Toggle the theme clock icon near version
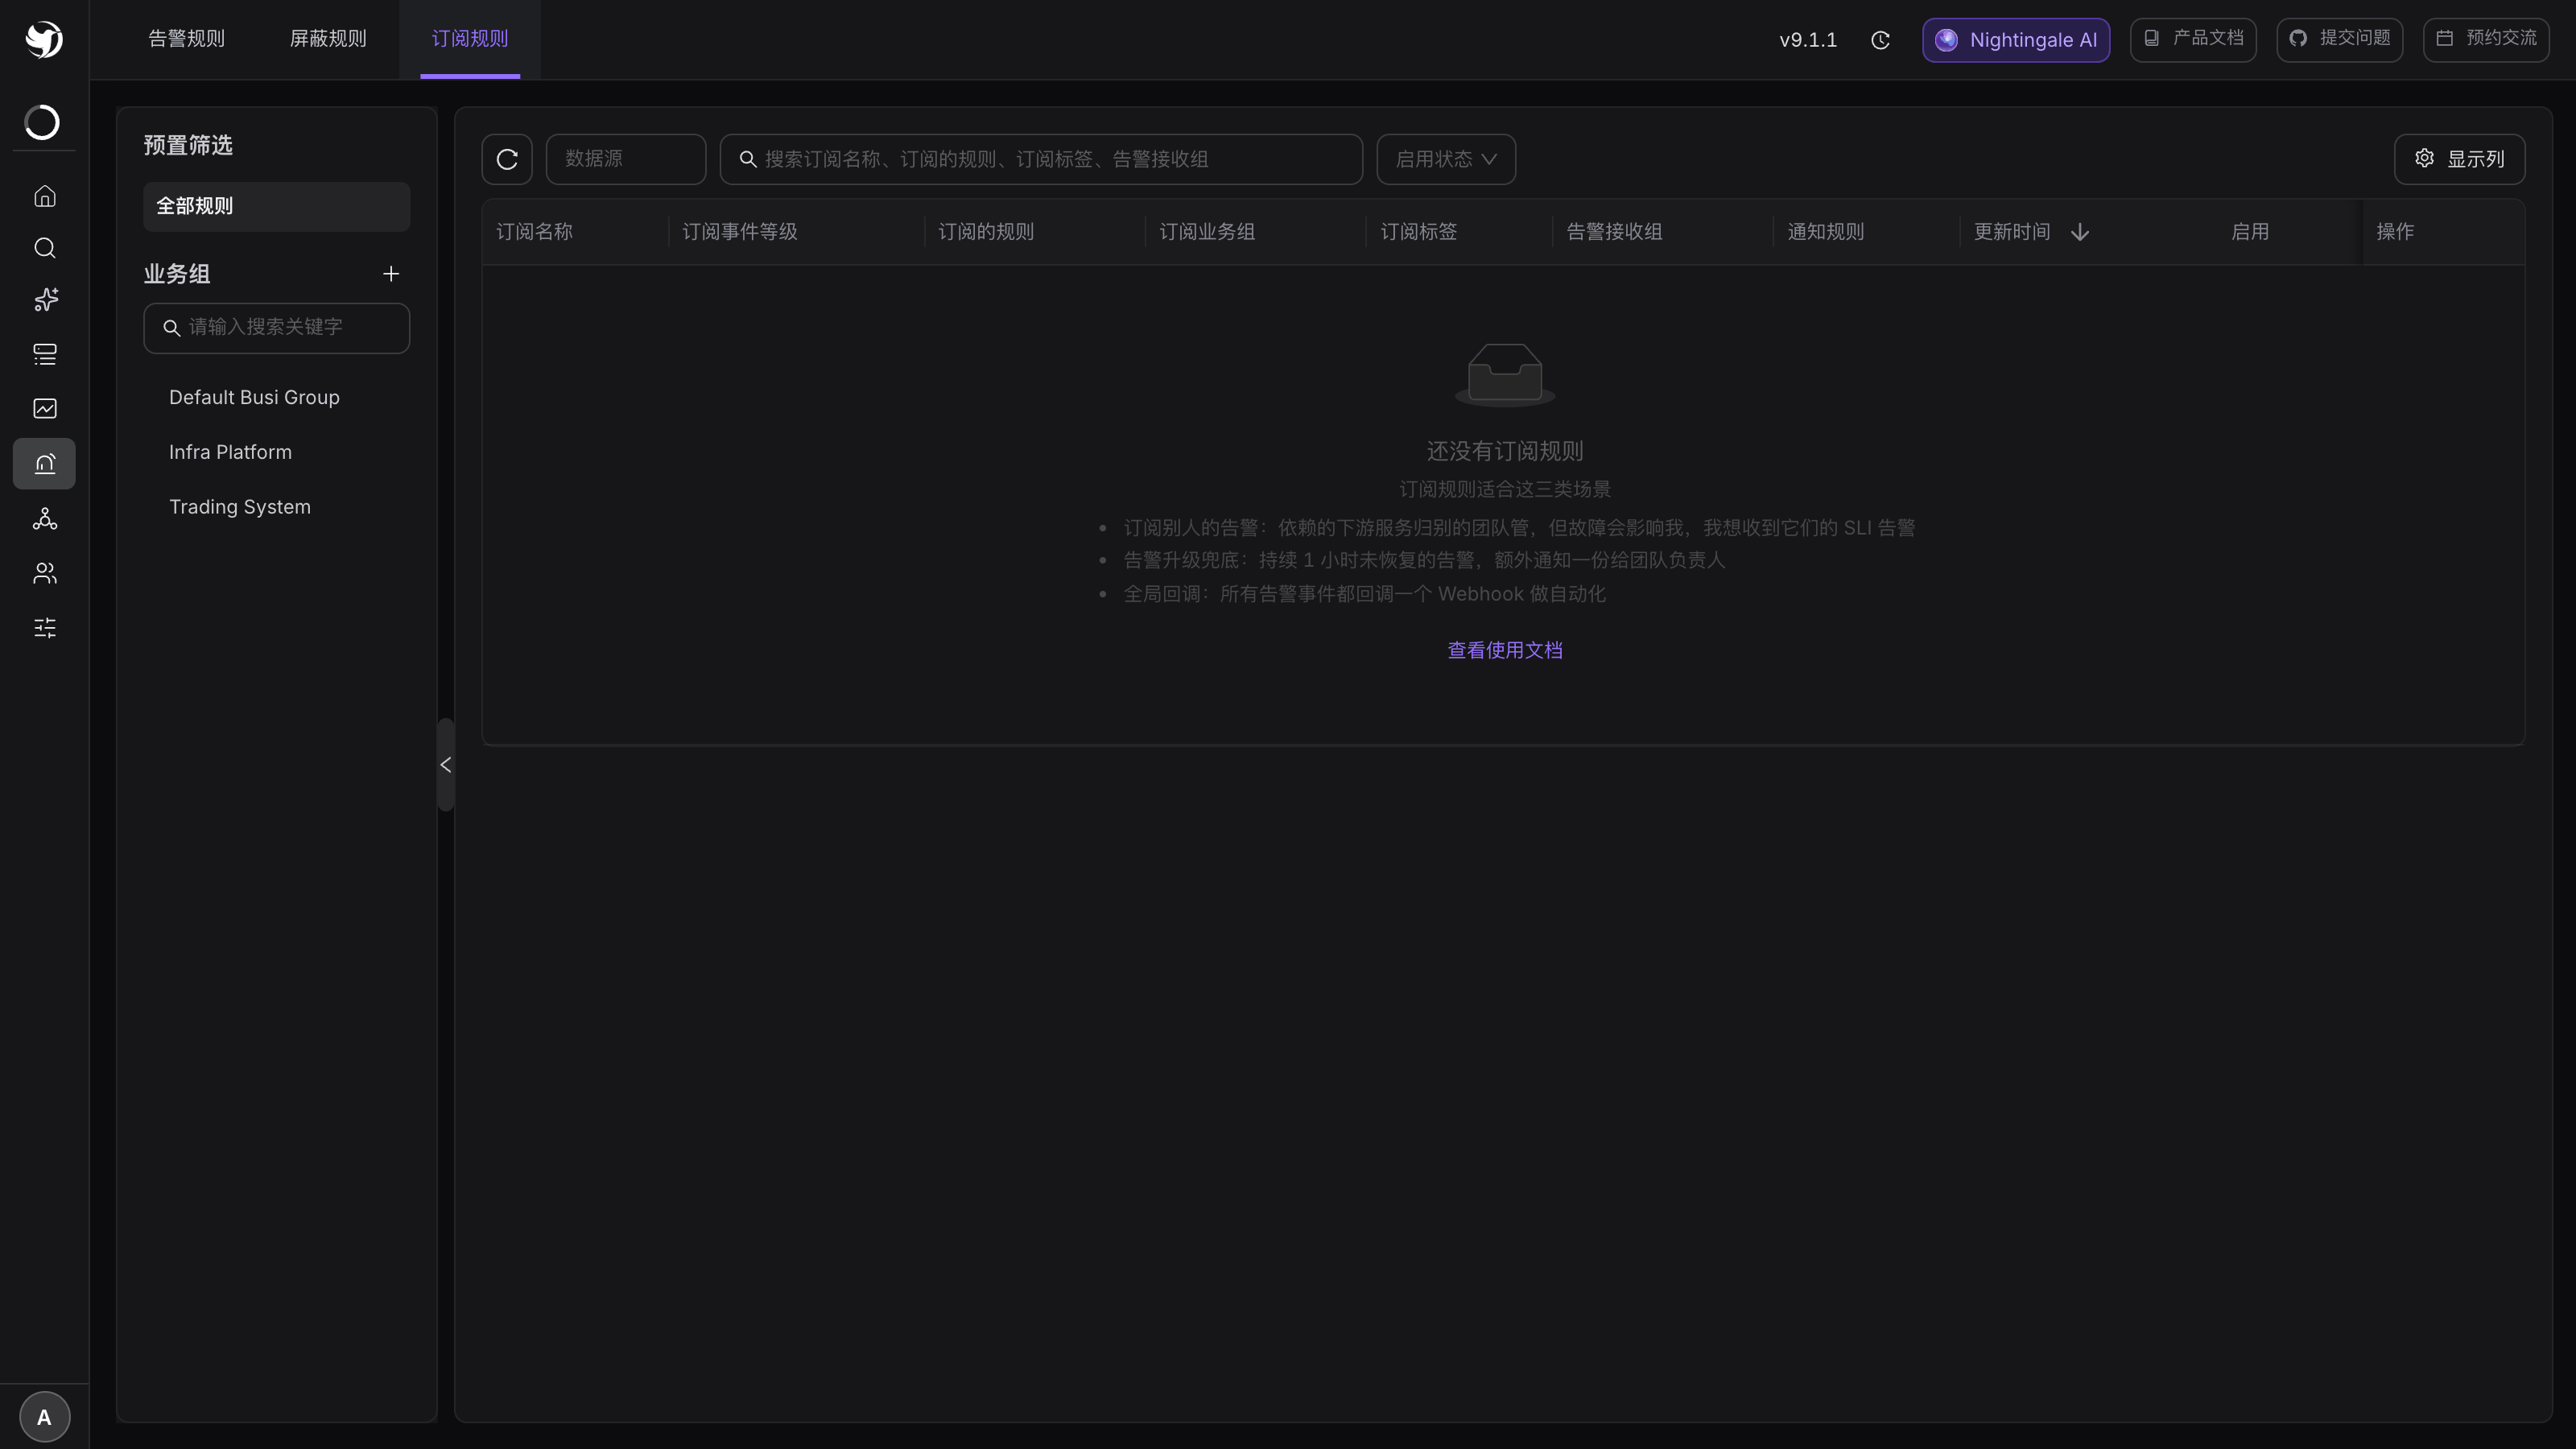2576x1449 pixels. pyautogui.click(x=1880, y=40)
